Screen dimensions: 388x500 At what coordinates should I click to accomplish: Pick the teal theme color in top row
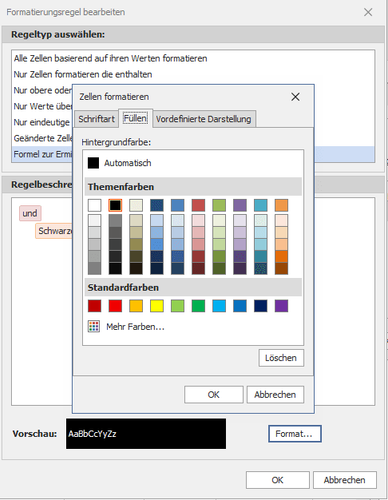coord(261,205)
